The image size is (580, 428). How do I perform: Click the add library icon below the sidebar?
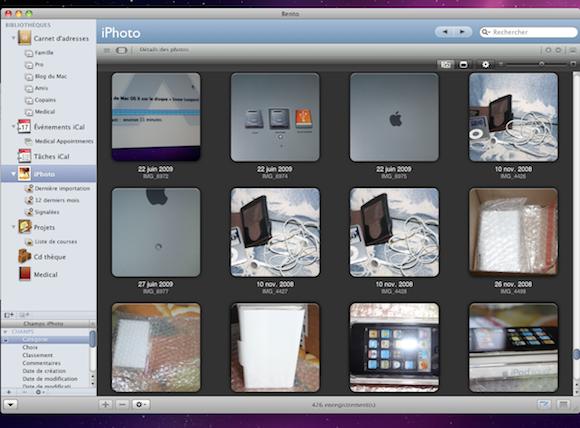(x=9, y=315)
